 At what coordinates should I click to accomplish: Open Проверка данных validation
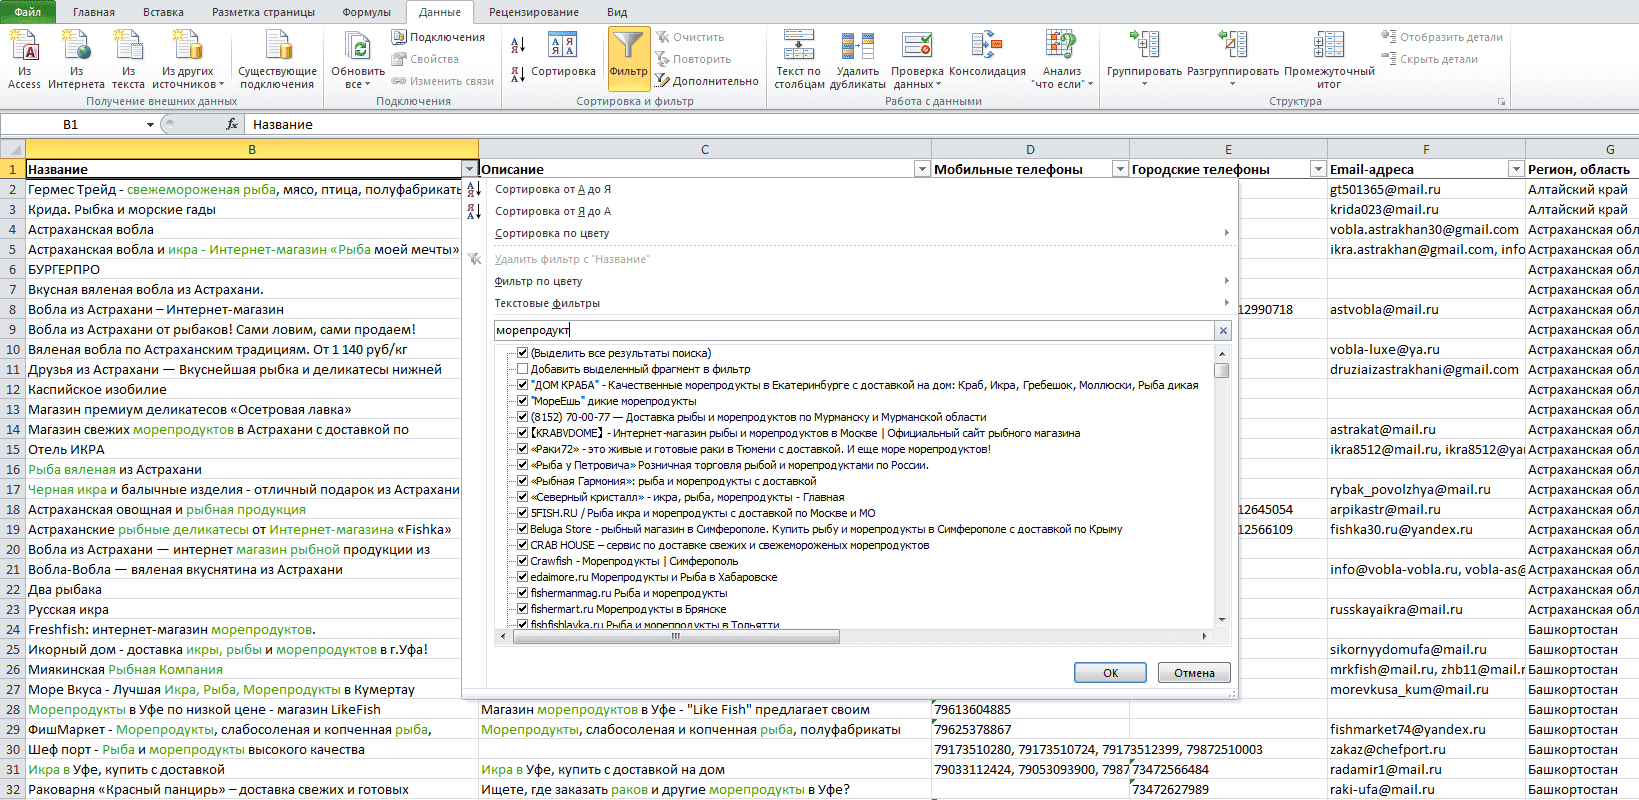coord(917,60)
